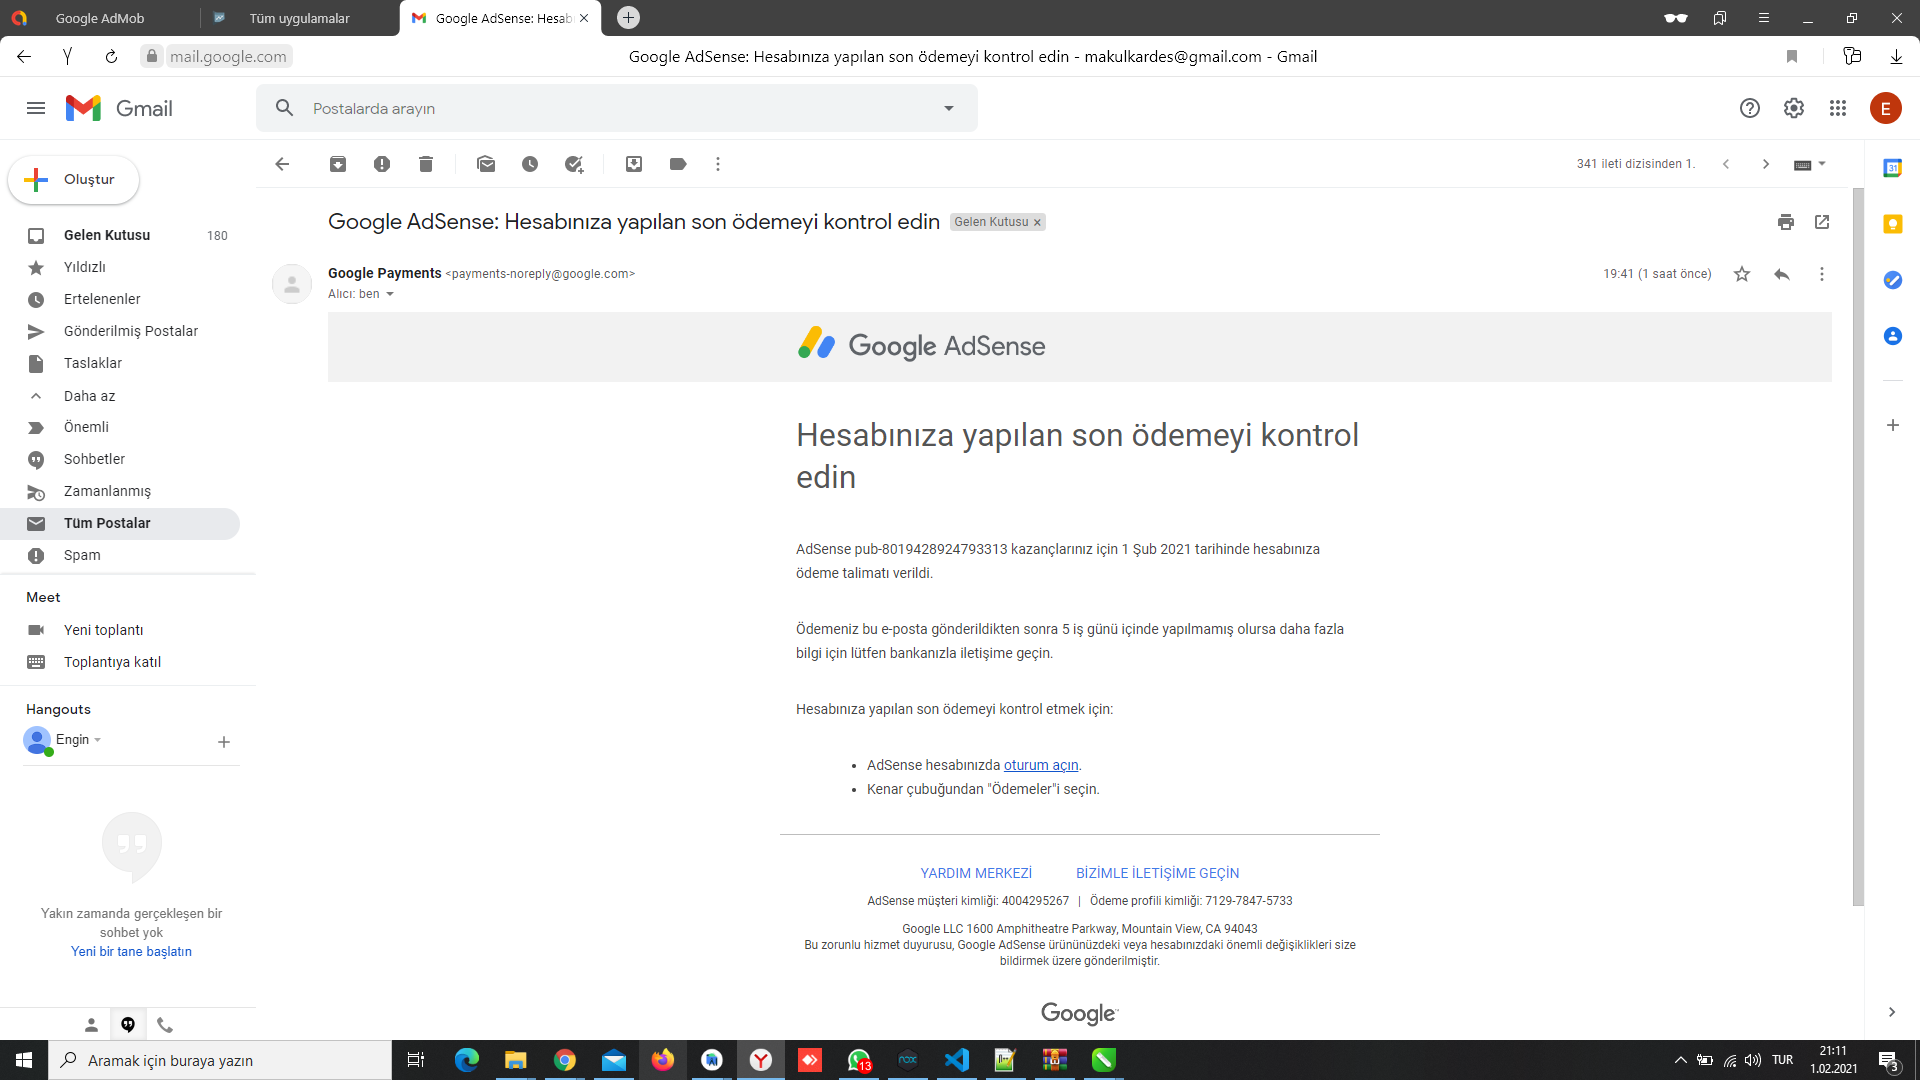Screen dimensions: 1920x1080
Task: Open Google Calendar side panel
Action: (x=1893, y=168)
